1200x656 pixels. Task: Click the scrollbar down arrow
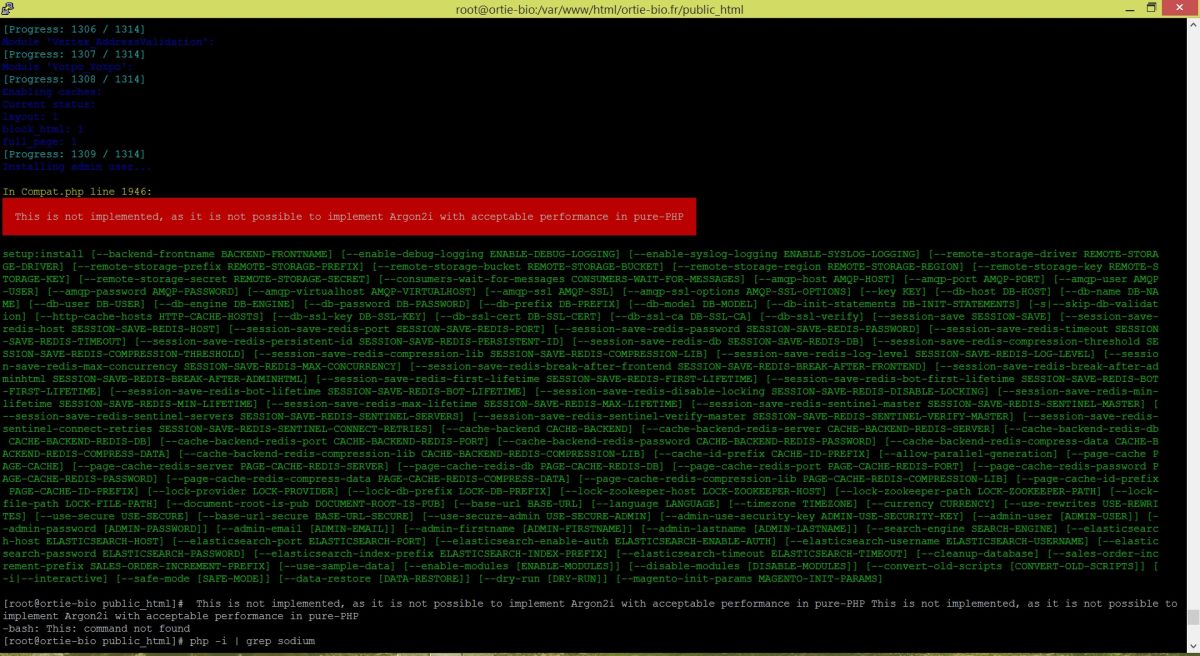(x=1191, y=644)
